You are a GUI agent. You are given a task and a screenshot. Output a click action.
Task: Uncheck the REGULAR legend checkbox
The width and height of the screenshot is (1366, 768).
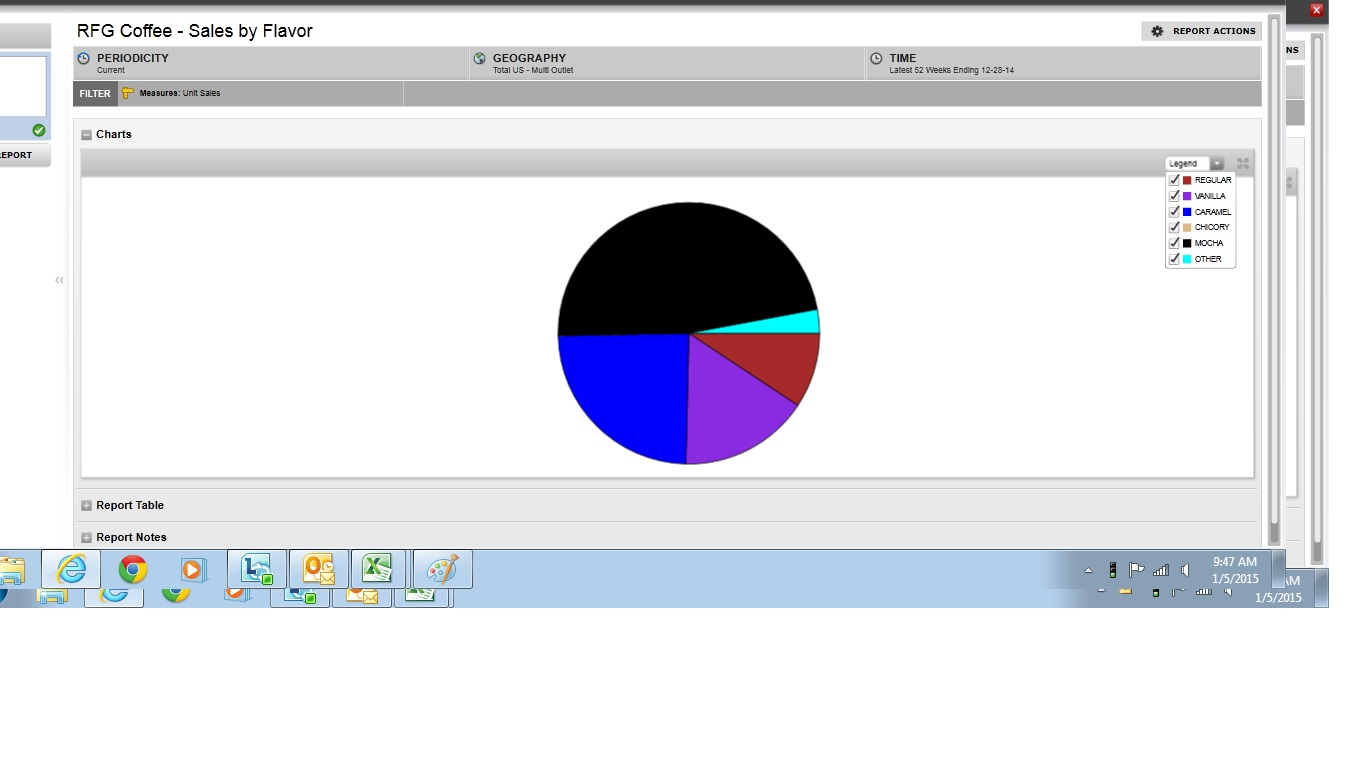point(1174,180)
